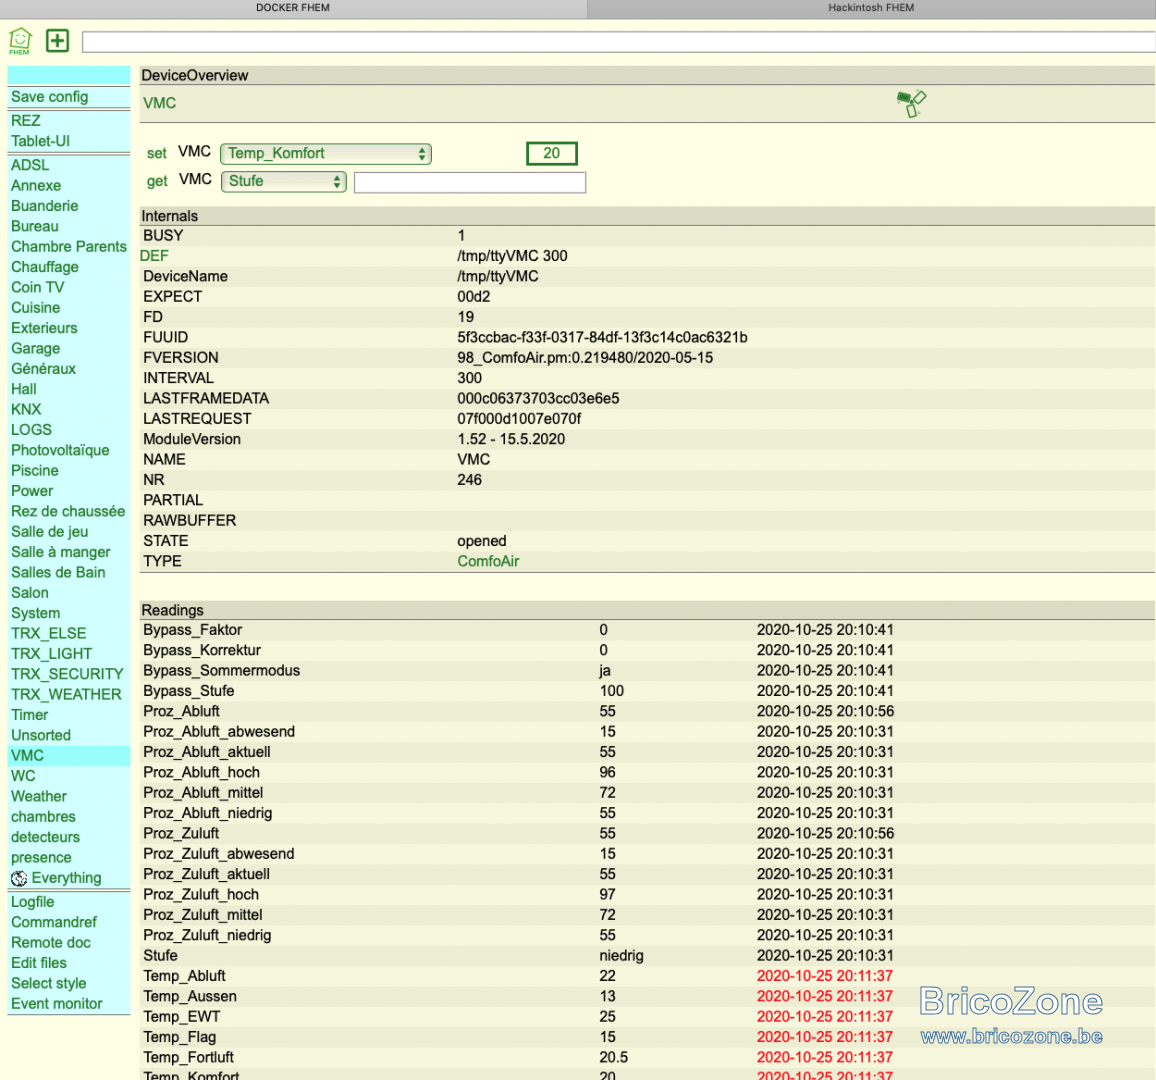This screenshot has width=1156, height=1080.
Task: Open the TRX_SECURITY room
Action: (67, 674)
